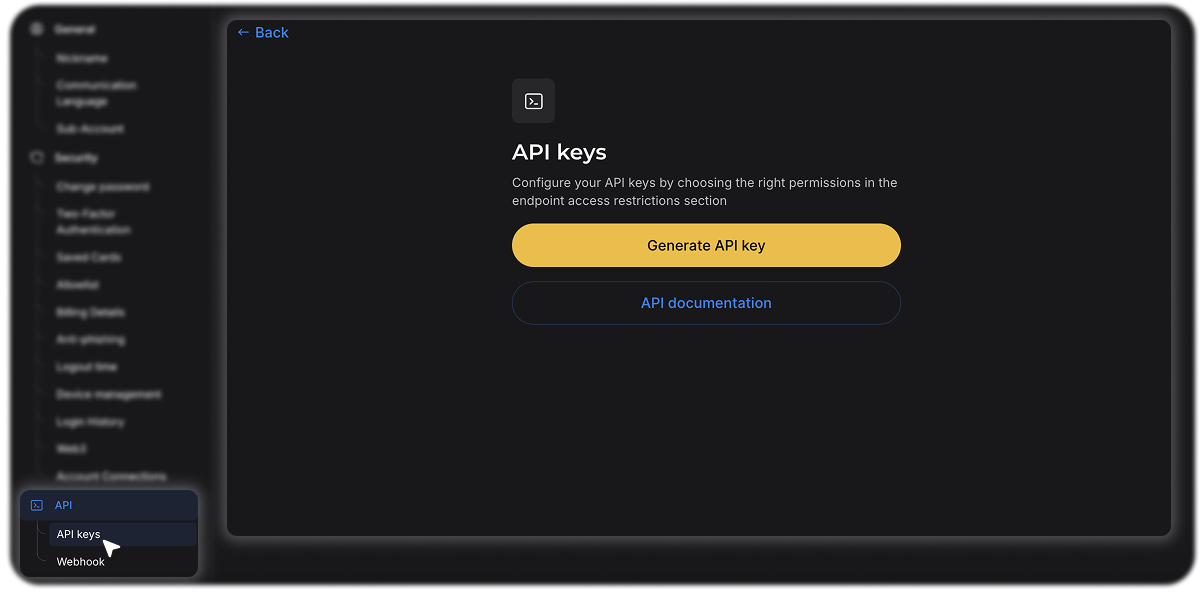Screen dimensions: 1200x597
Task: Click the terminal icon above API keys heading
Action: point(533,101)
